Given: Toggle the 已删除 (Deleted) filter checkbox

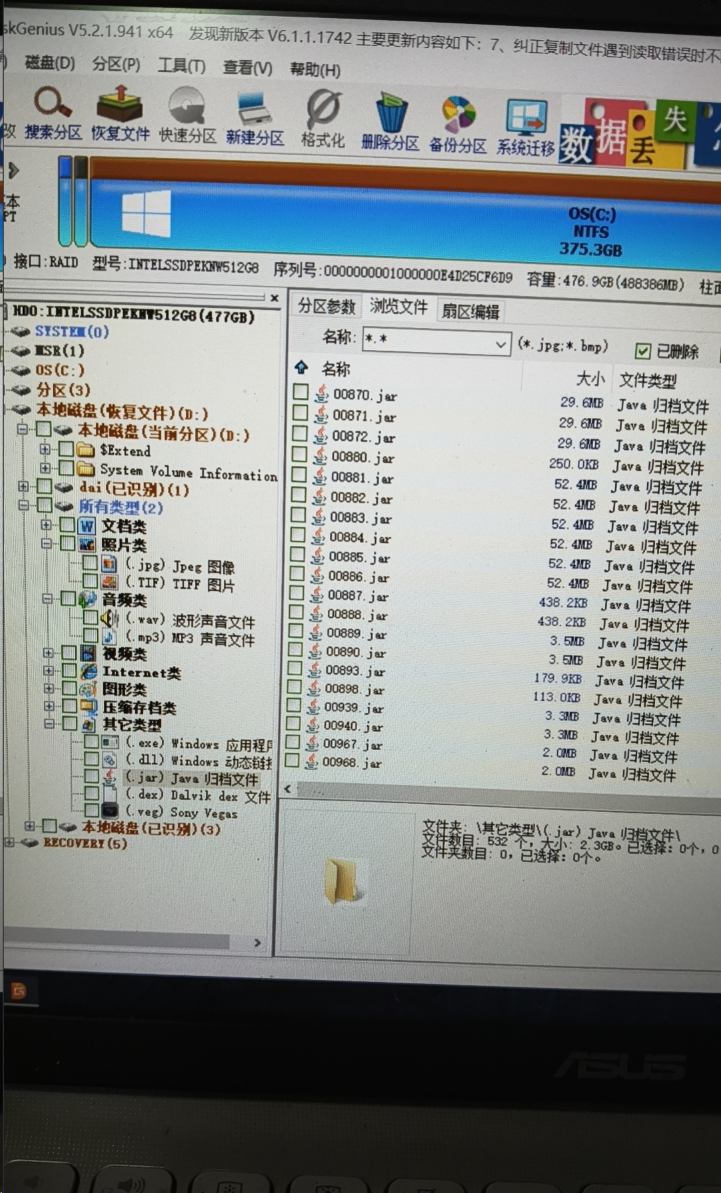Looking at the screenshot, I should 644,351.
